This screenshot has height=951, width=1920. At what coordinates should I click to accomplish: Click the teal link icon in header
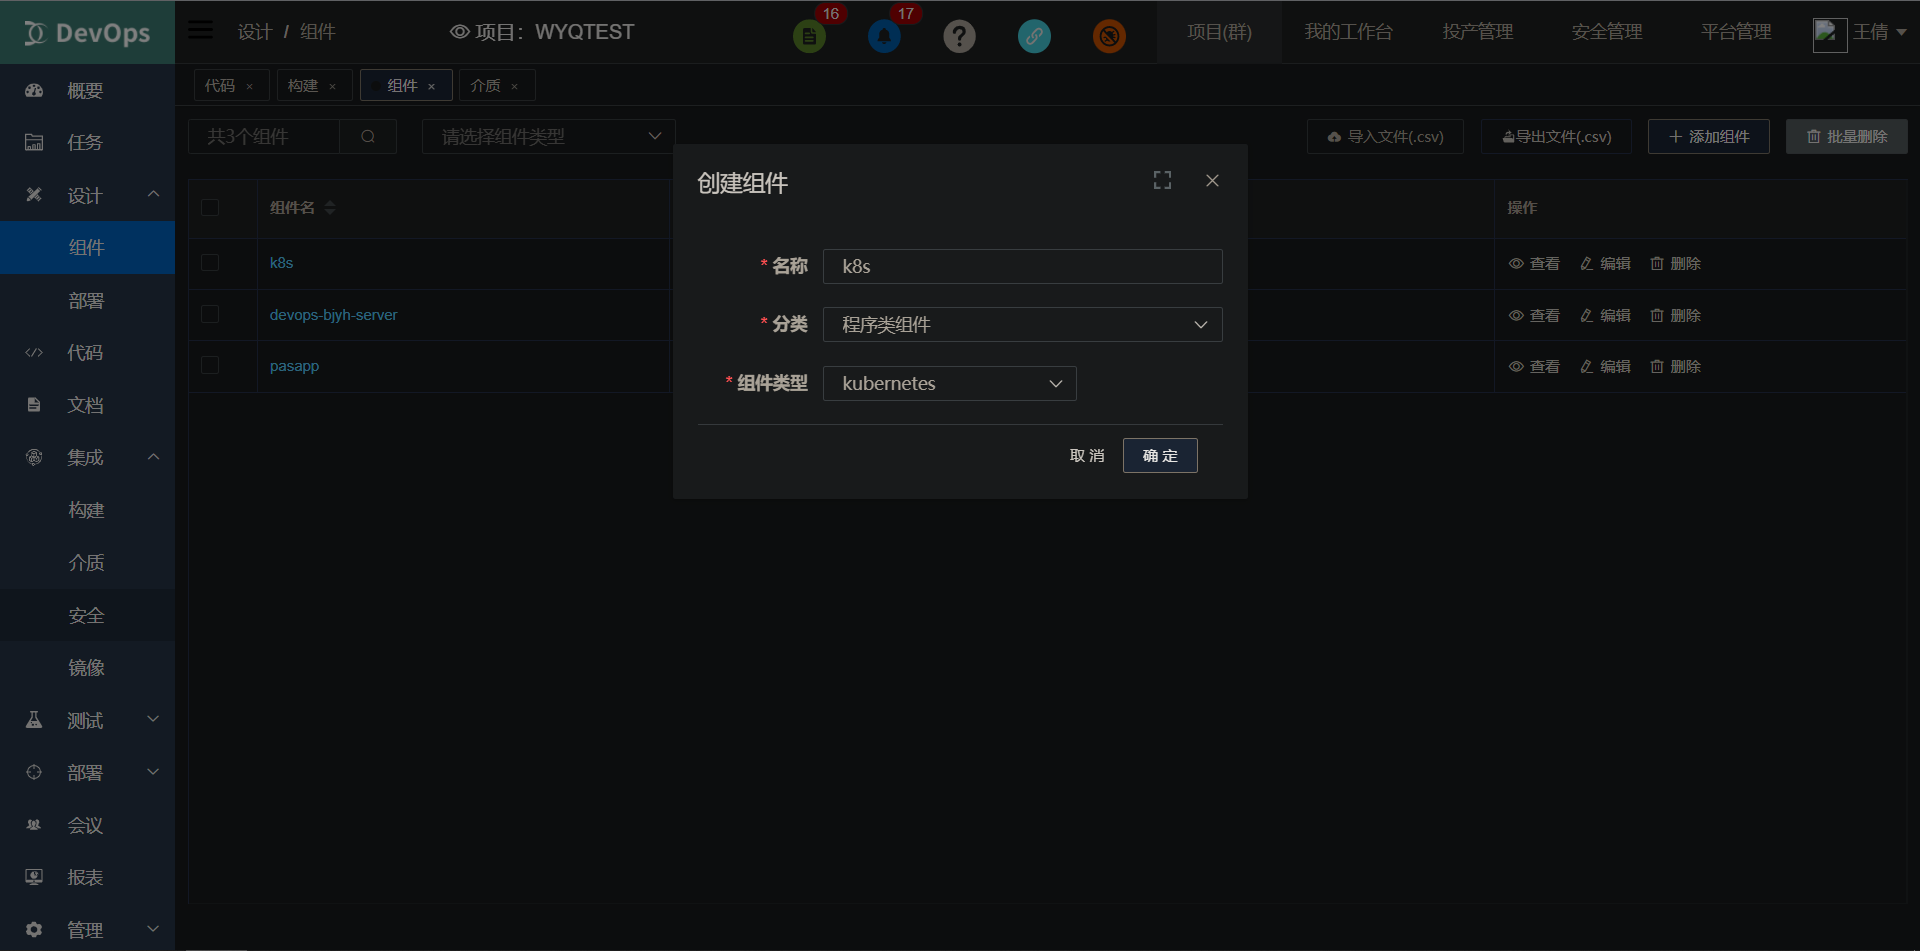1034,37
